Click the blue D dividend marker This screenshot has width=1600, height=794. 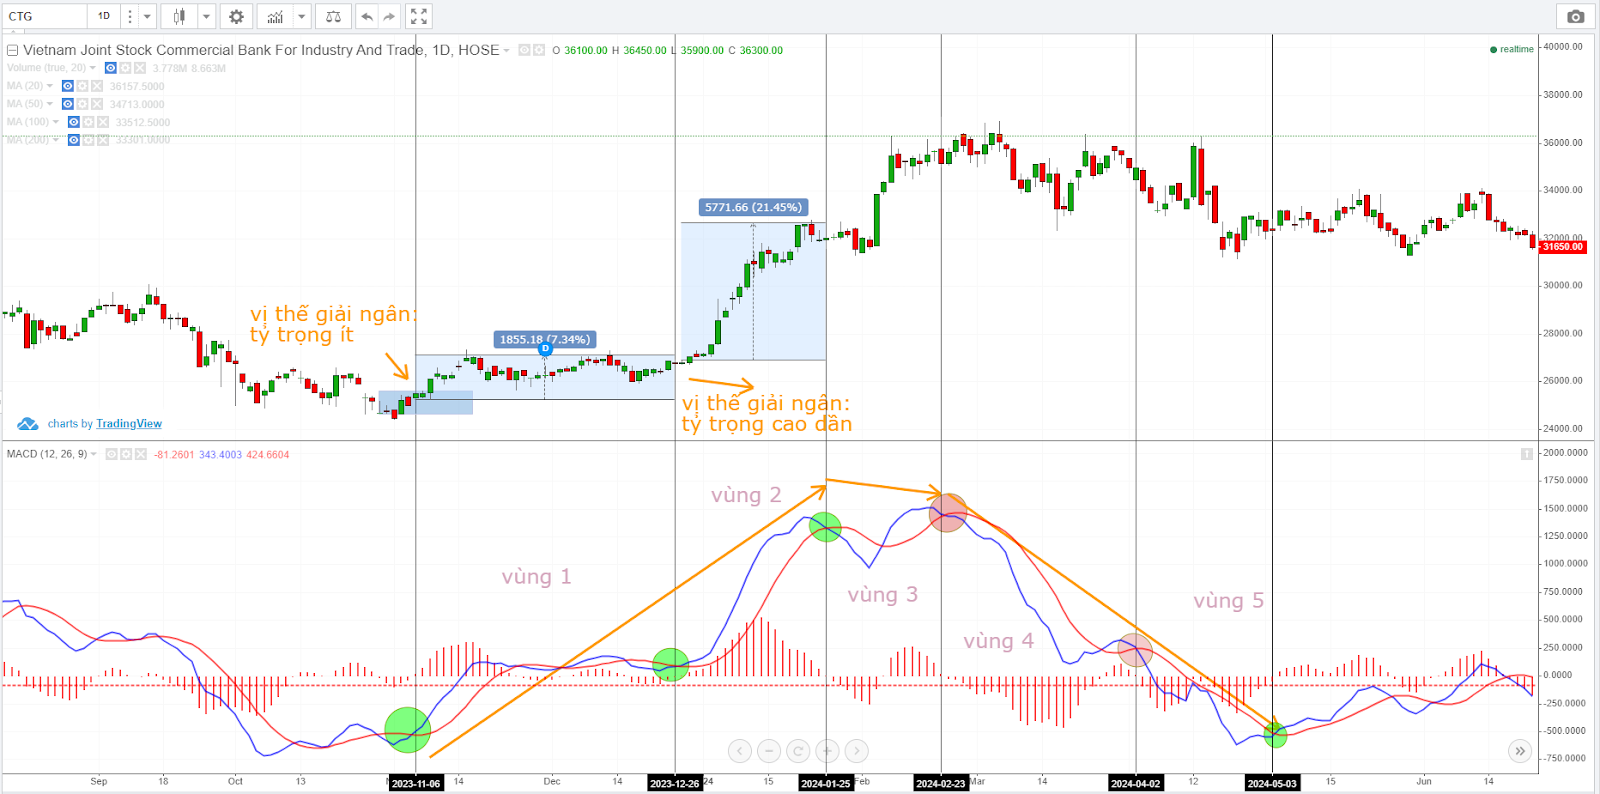545,349
